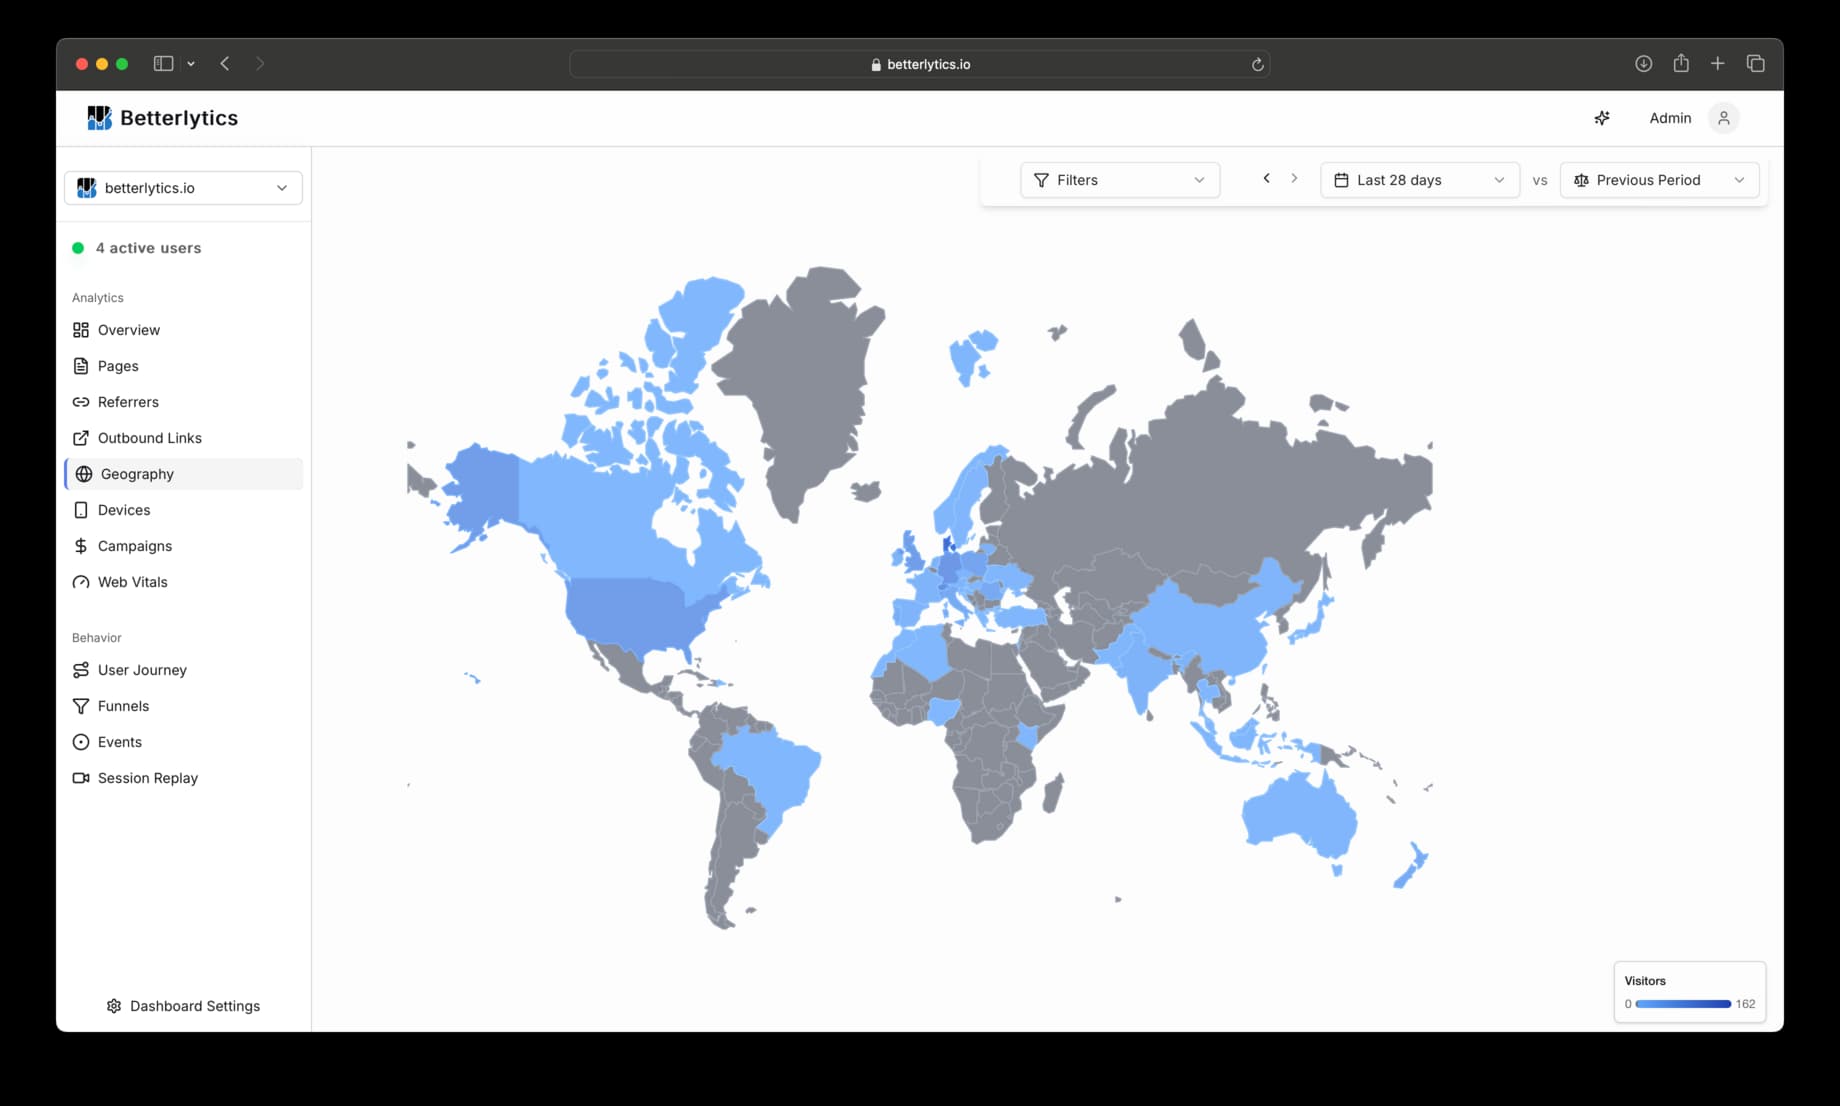Click the Geography globe icon
The width and height of the screenshot is (1840, 1106).
click(84, 473)
